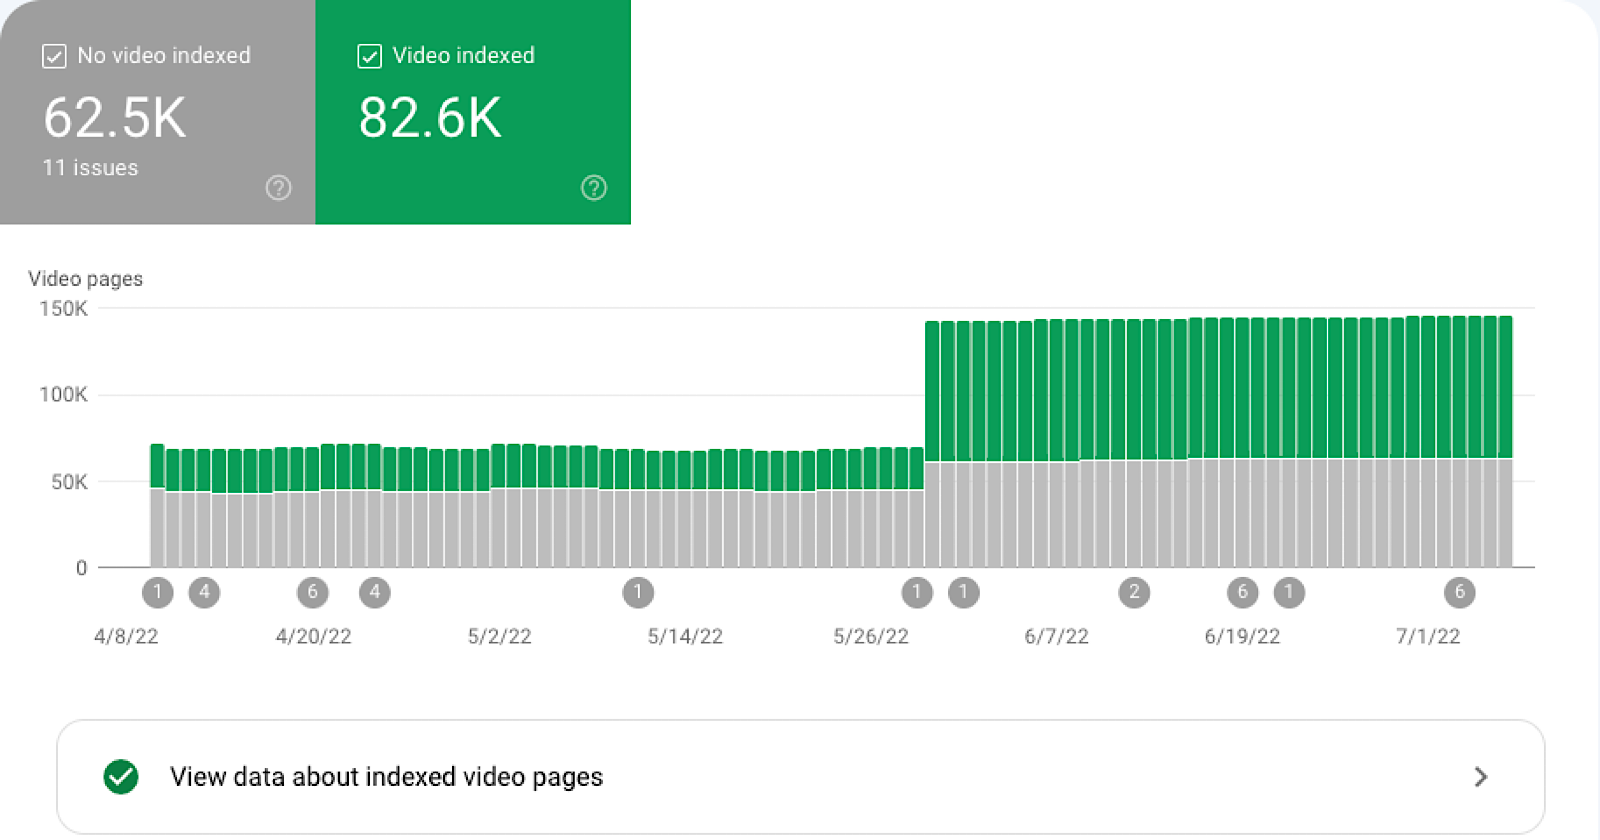Select the Video indexed 82.6K card

[x=473, y=112]
